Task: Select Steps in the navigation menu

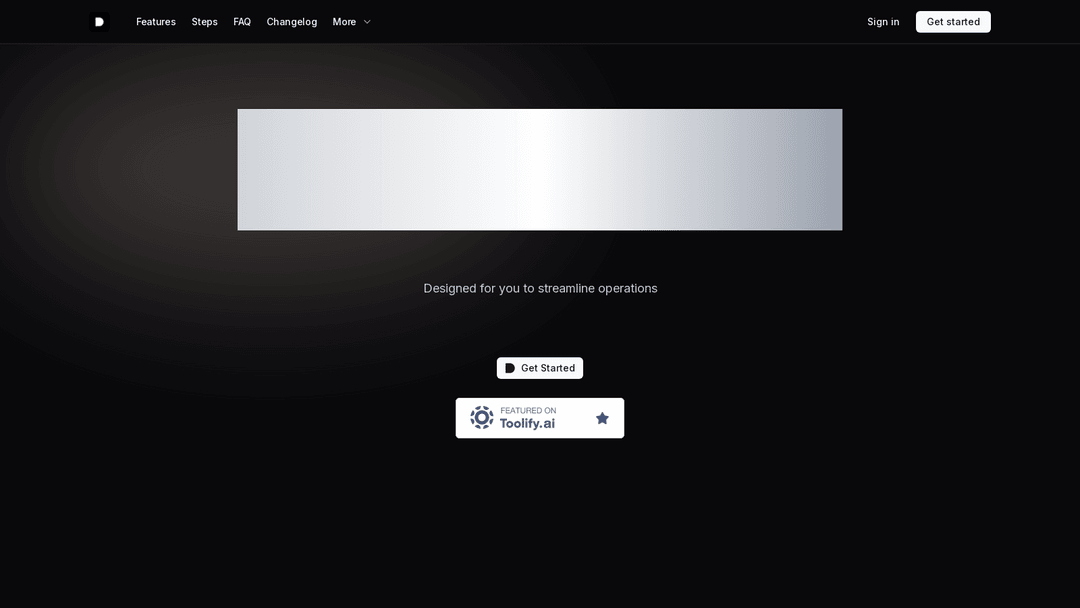Action: coord(204,21)
